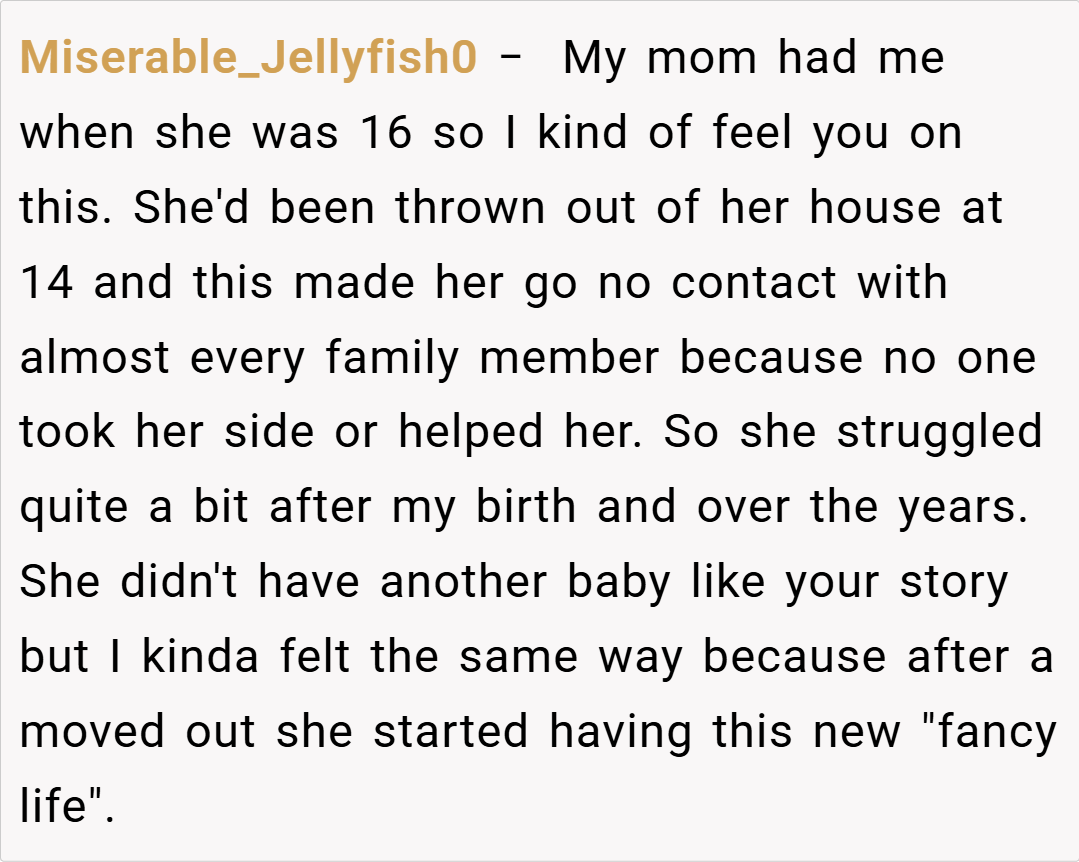The image size is (1079, 862).
Task: Open Miserable_Jellyfish0 user profile link
Action: click(248, 58)
